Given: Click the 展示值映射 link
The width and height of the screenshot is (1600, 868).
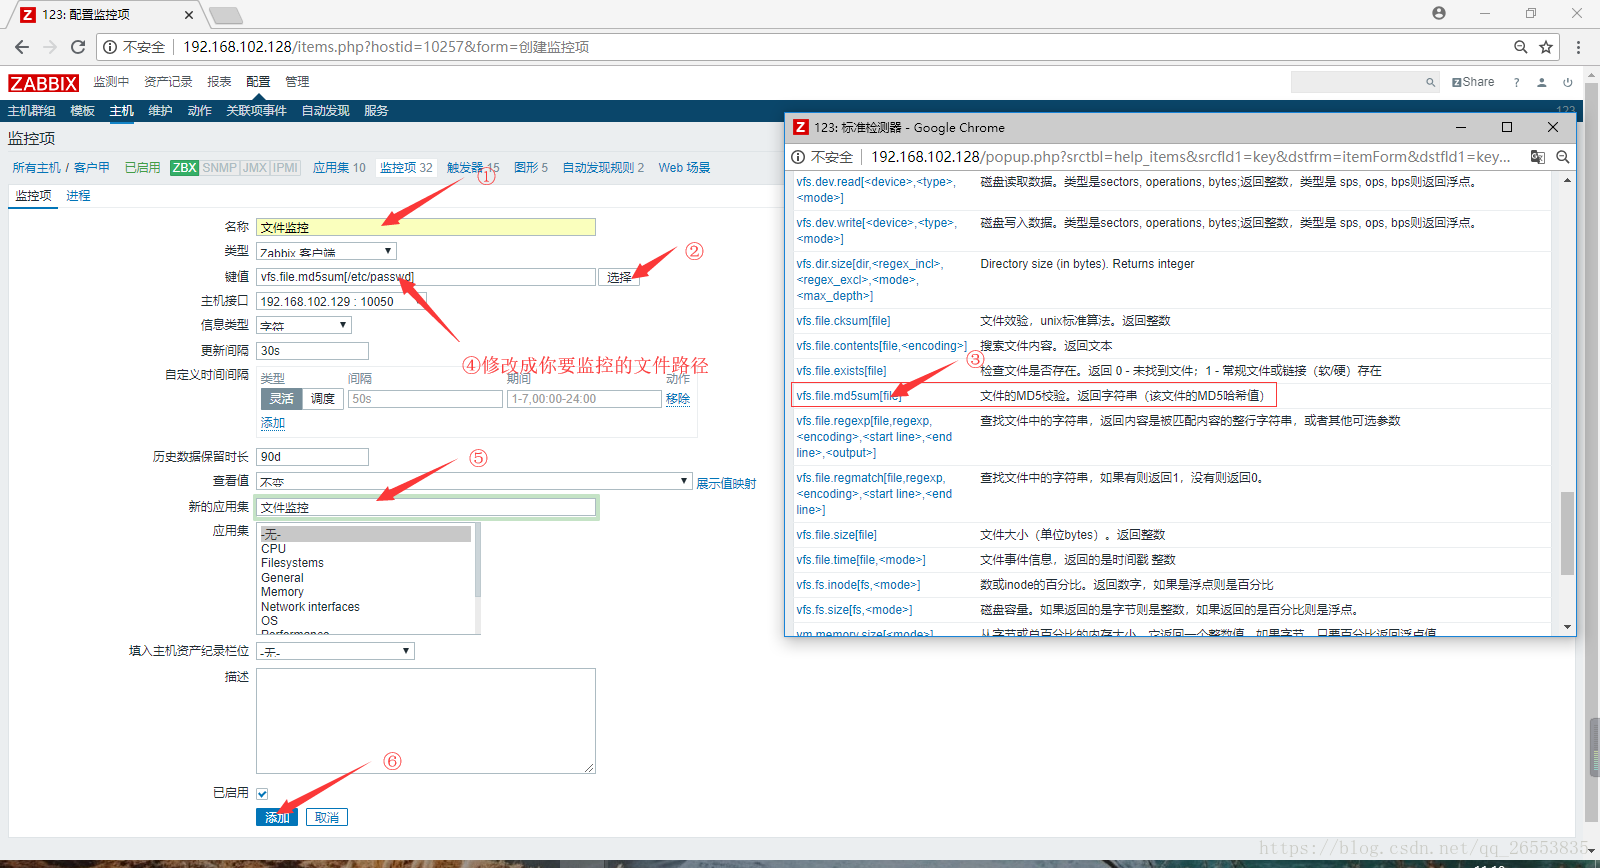Looking at the screenshot, I should pos(726,484).
